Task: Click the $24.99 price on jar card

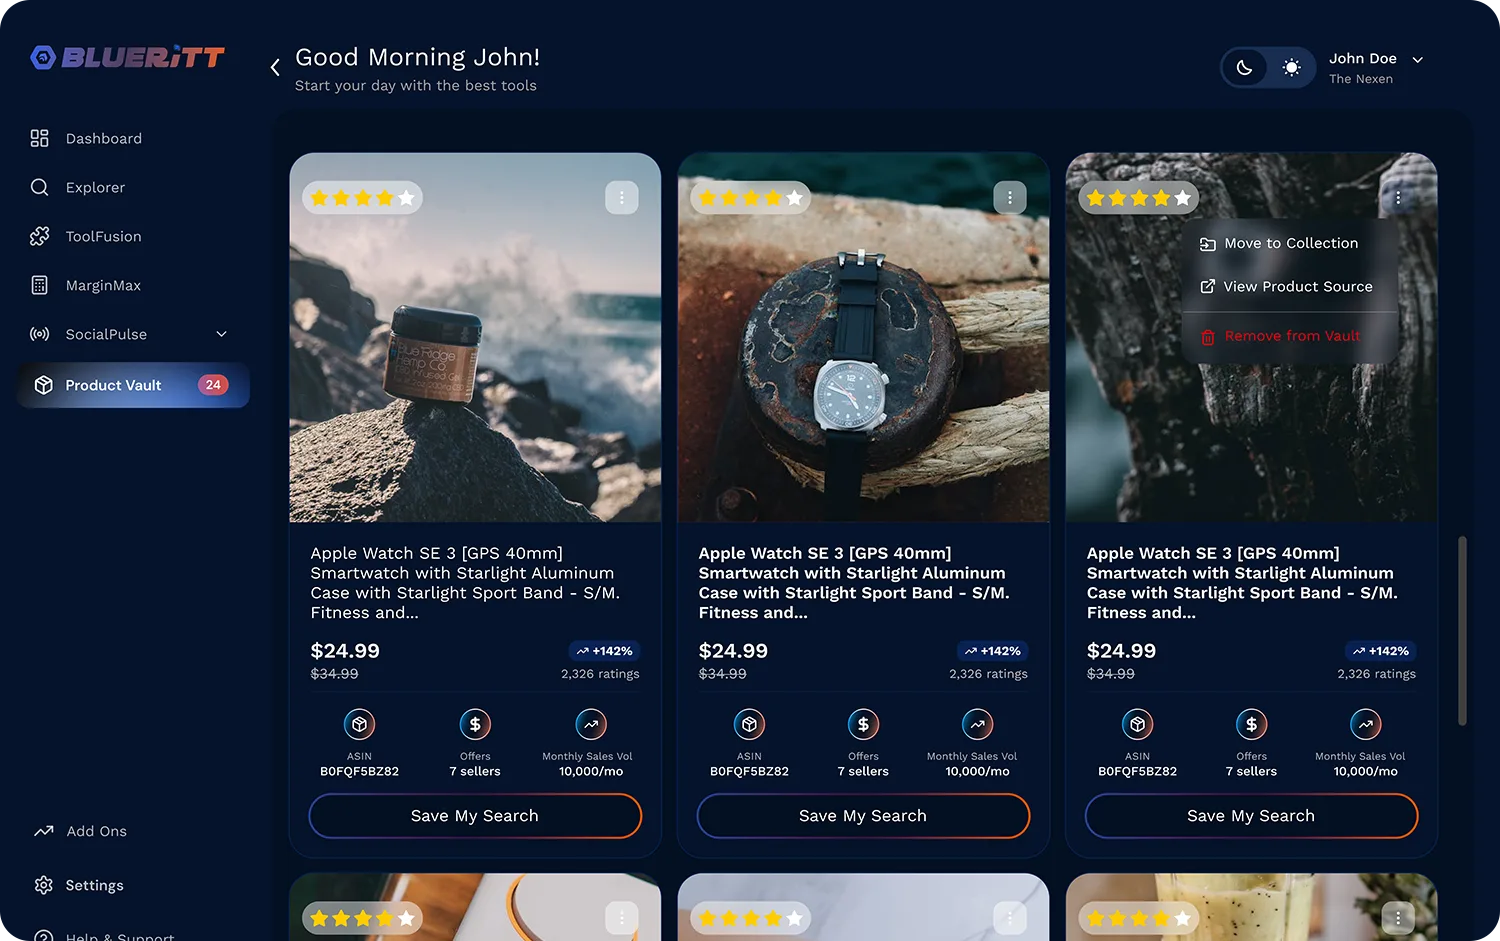Action: pos(345,651)
